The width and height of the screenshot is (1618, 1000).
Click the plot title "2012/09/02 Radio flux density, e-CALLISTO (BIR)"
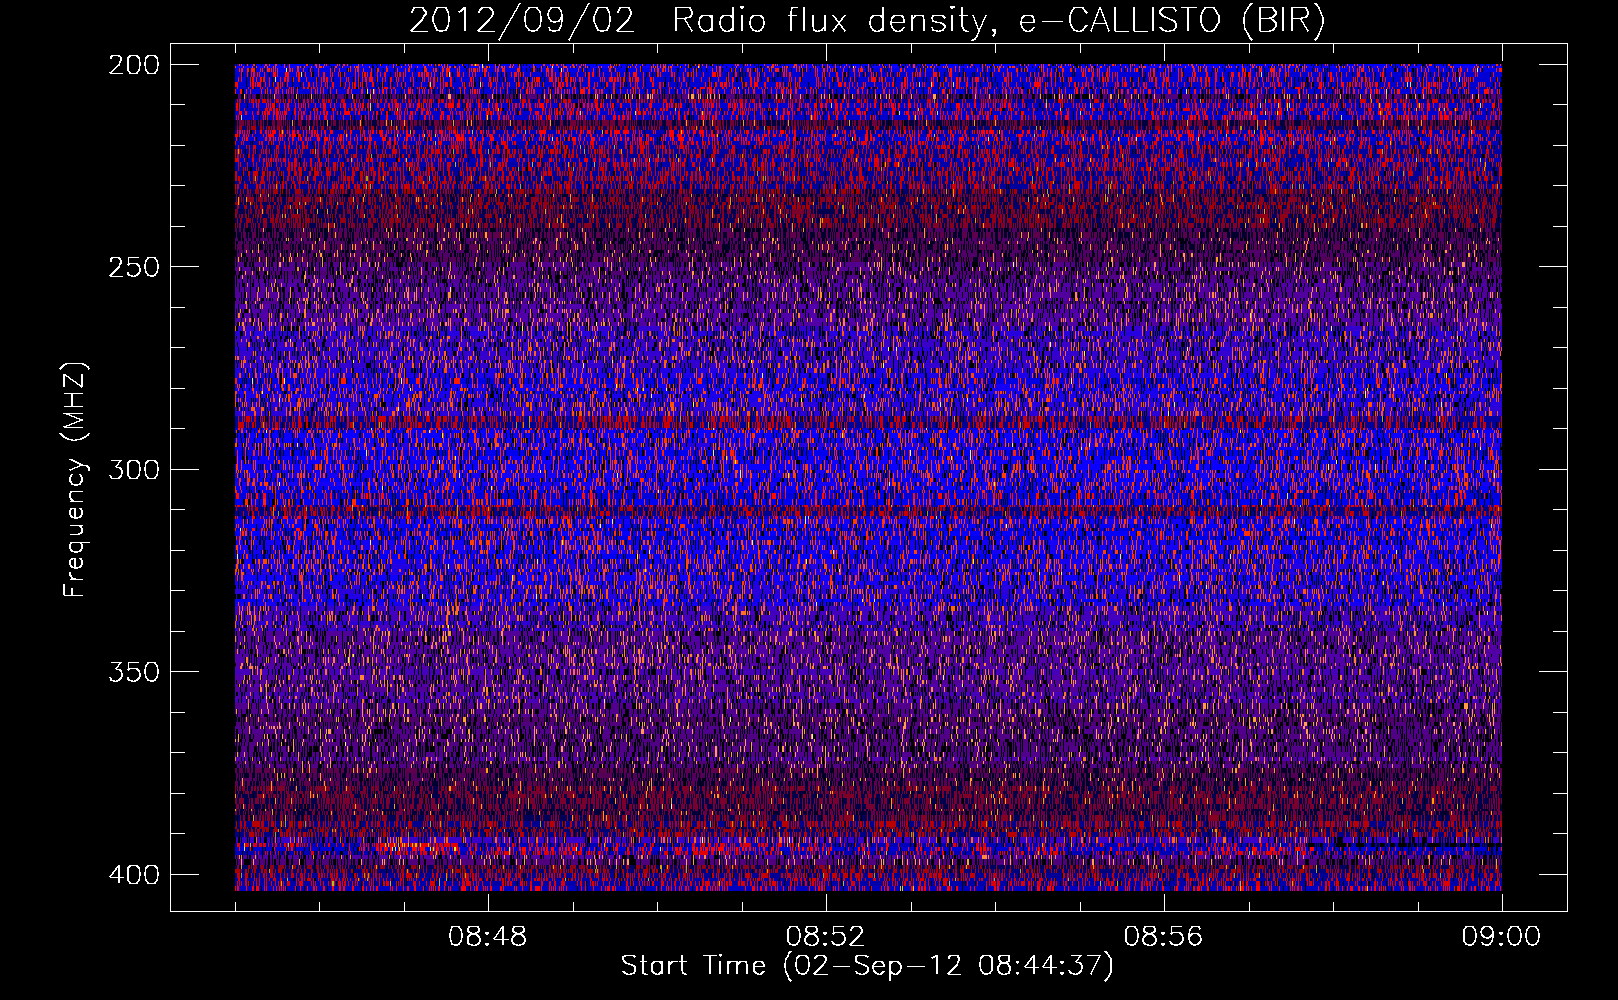pyautogui.click(x=868, y=21)
